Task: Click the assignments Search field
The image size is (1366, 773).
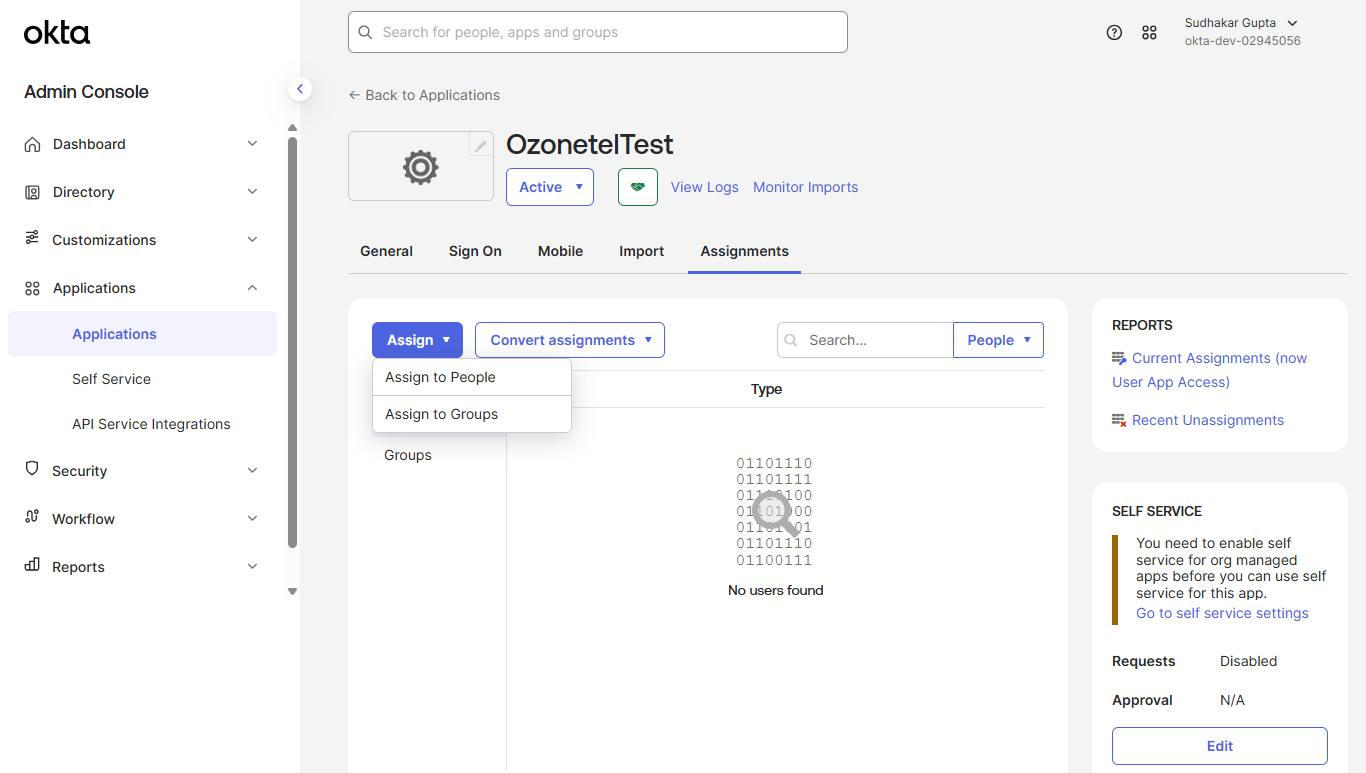Action: (865, 340)
